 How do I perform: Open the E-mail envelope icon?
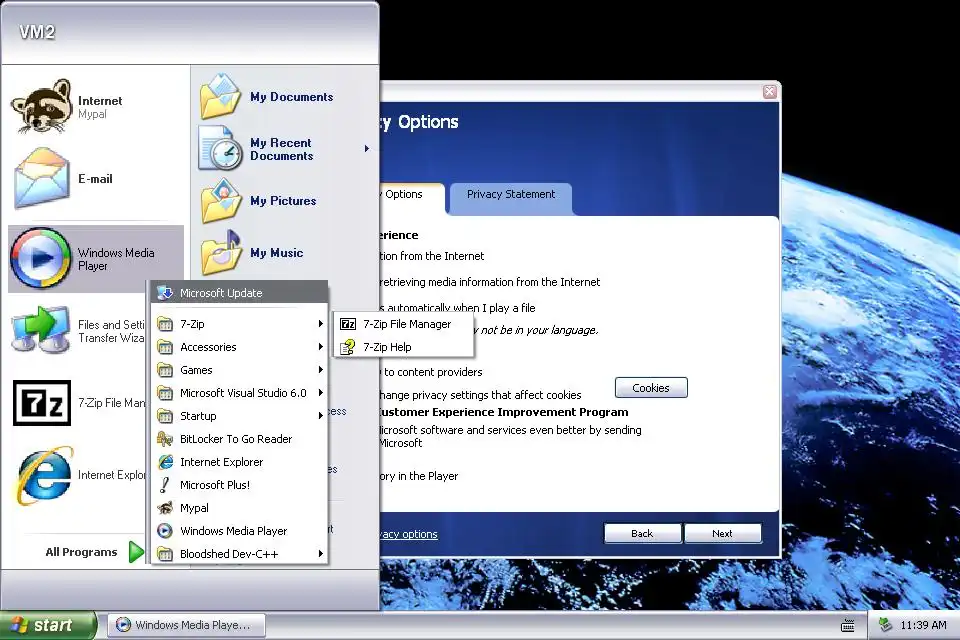pyautogui.click(x=42, y=178)
